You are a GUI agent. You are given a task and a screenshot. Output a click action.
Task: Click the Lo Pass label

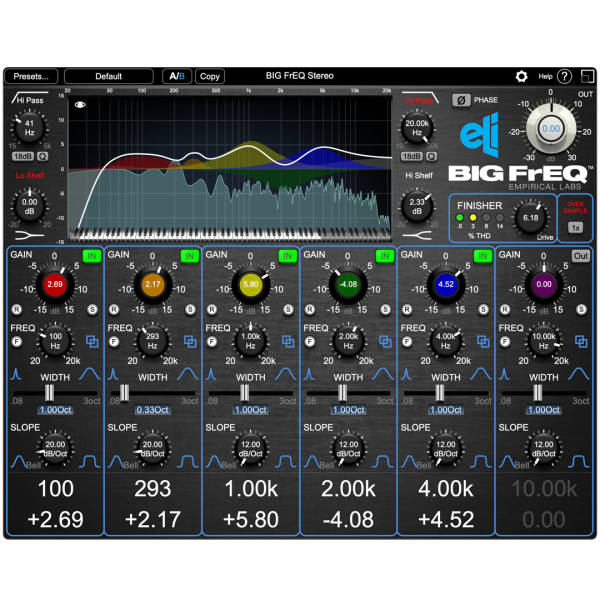click(x=419, y=101)
